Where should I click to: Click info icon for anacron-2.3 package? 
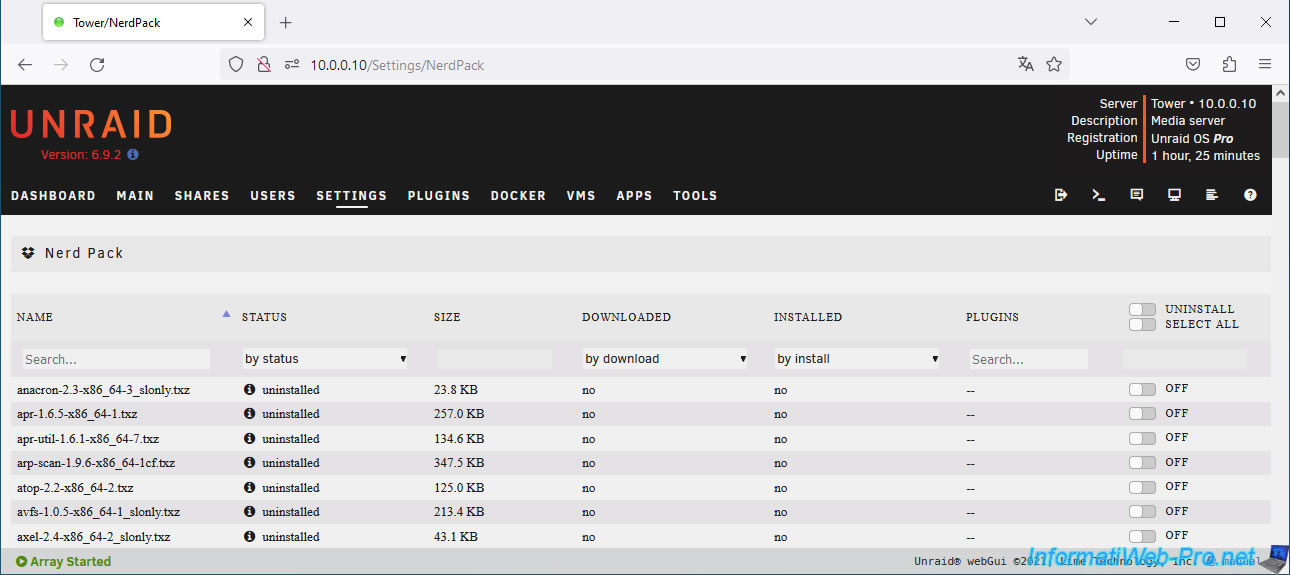tap(249, 389)
